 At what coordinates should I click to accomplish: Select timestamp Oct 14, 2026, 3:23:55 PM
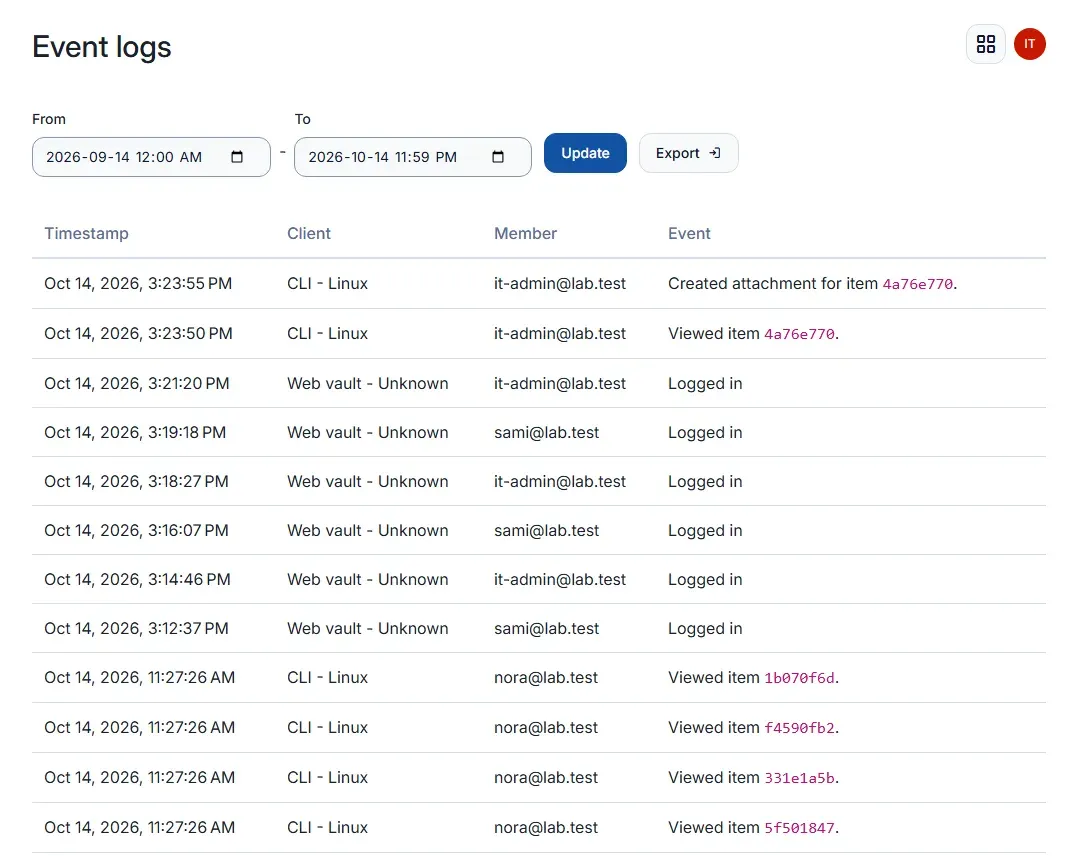(138, 283)
